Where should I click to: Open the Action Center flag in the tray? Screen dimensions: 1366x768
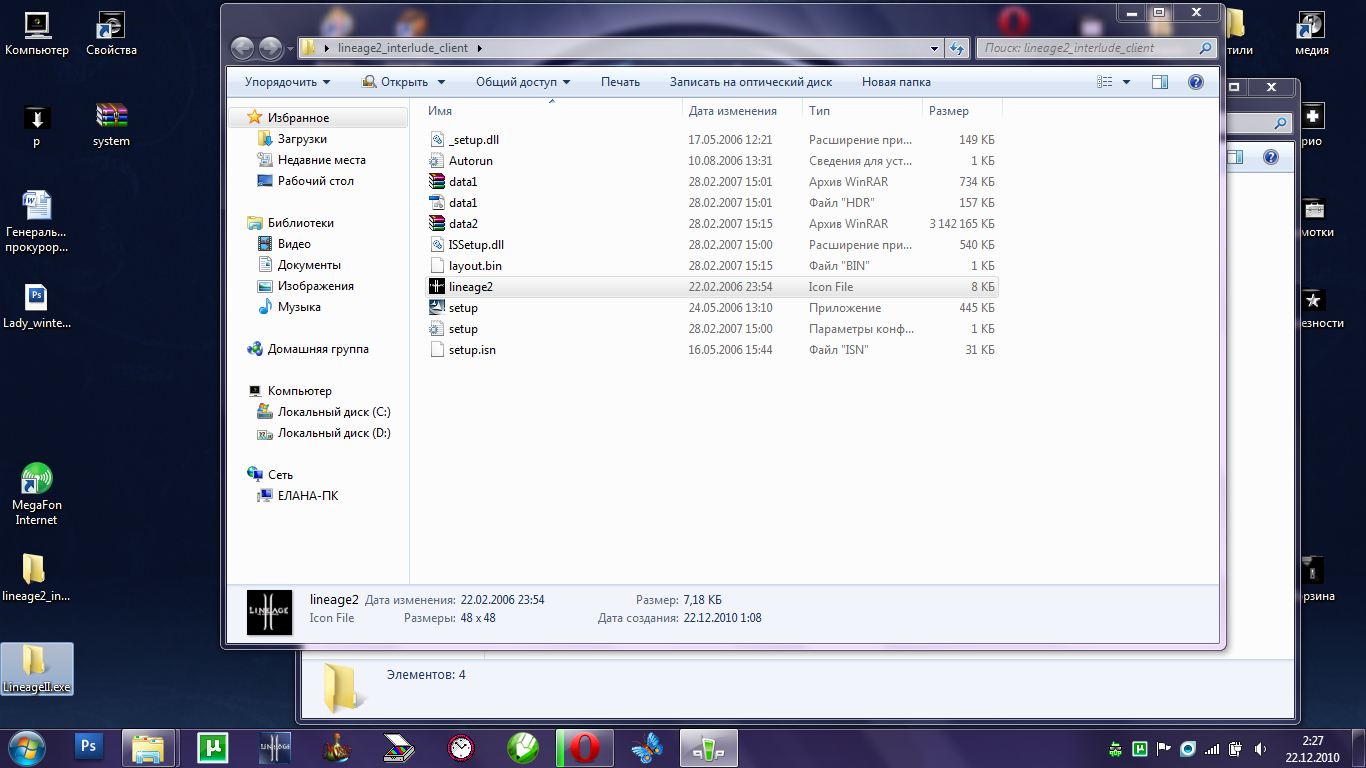[x=1163, y=748]
